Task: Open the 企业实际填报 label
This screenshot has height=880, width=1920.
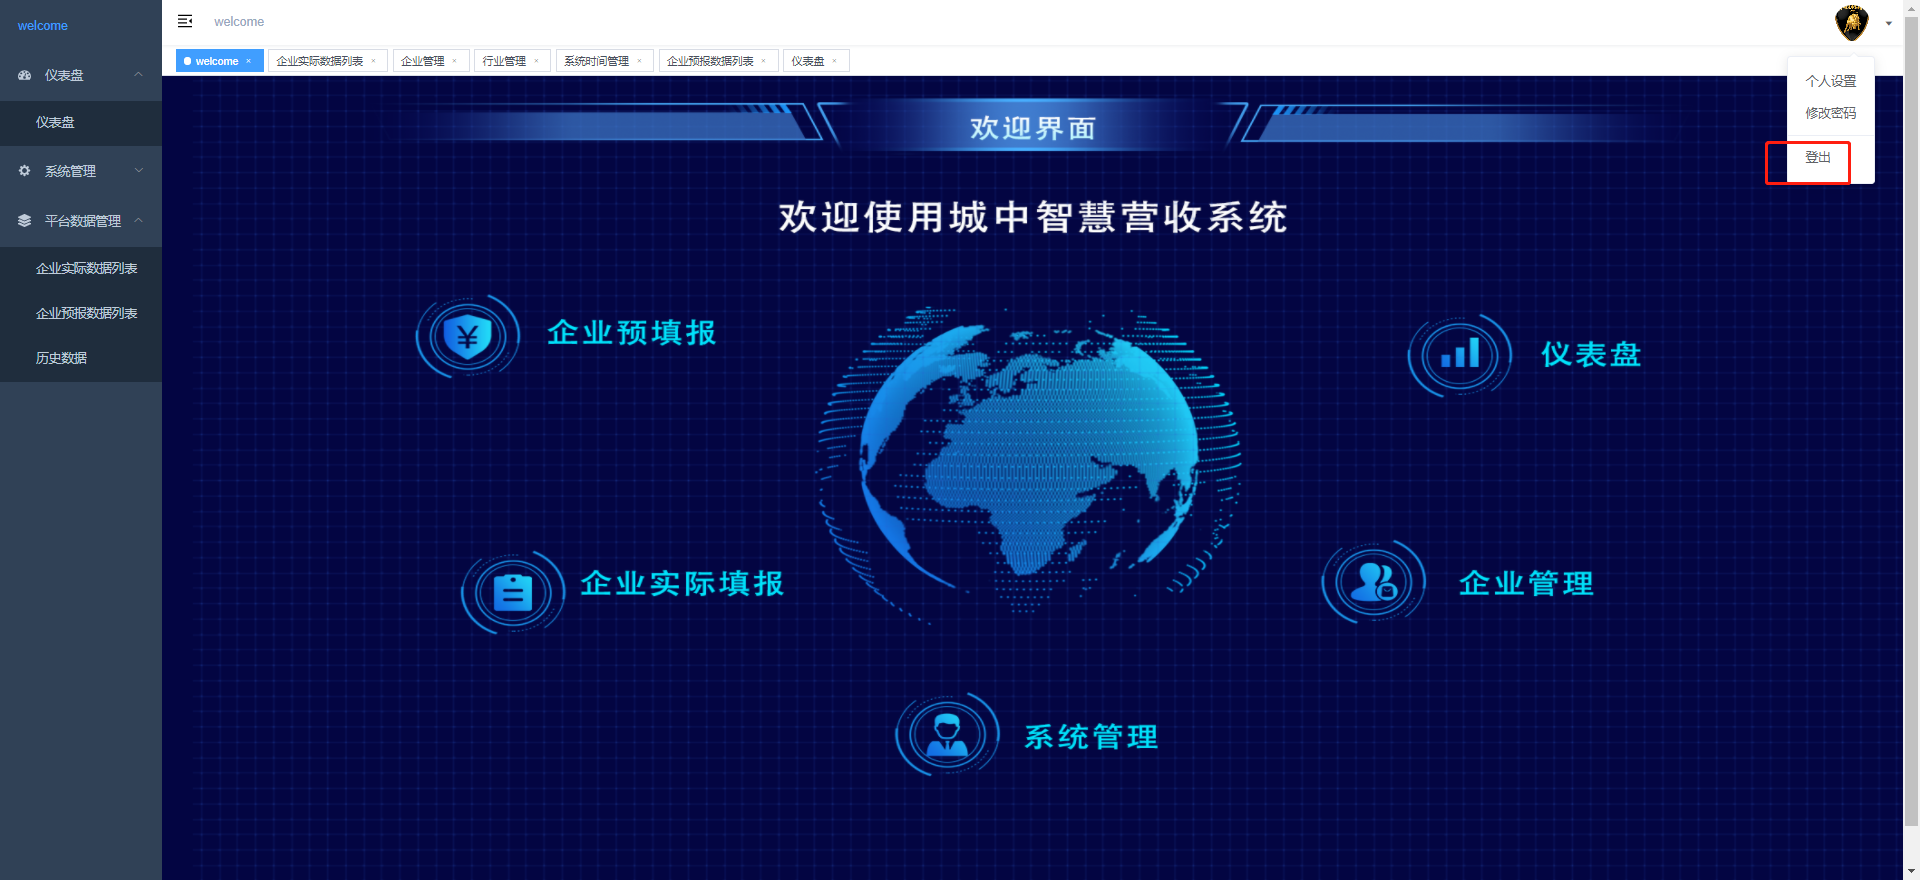Action: coord(683,584)
